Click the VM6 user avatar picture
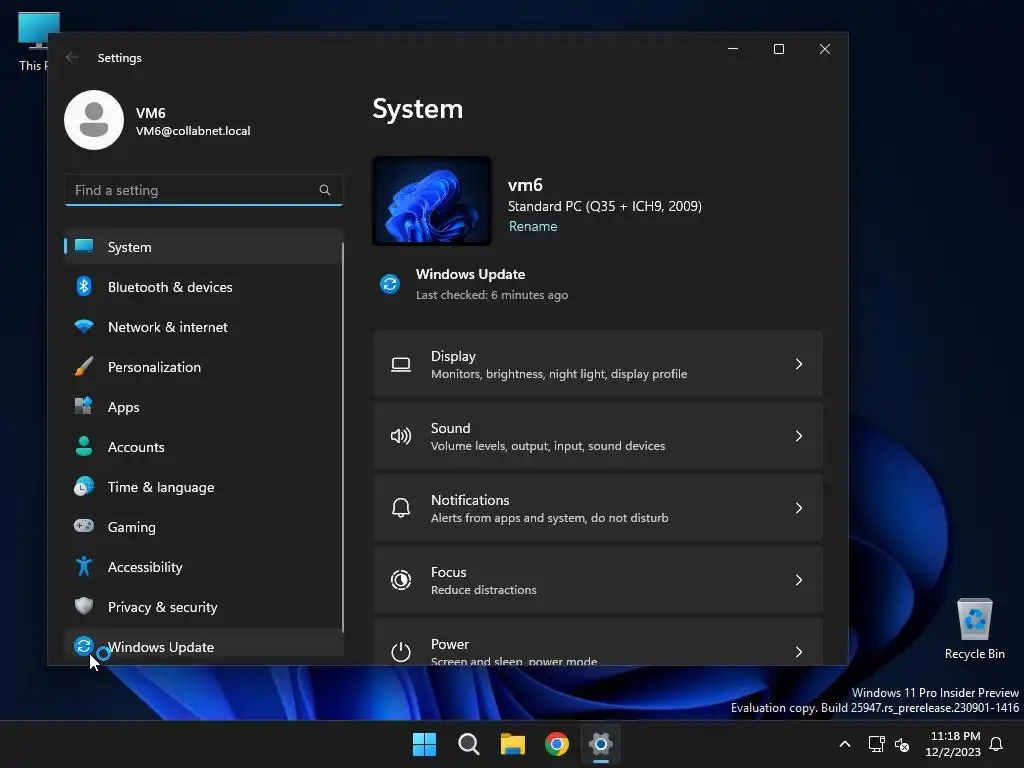Viewport: 1024px width, 768px height. [94, 120]
